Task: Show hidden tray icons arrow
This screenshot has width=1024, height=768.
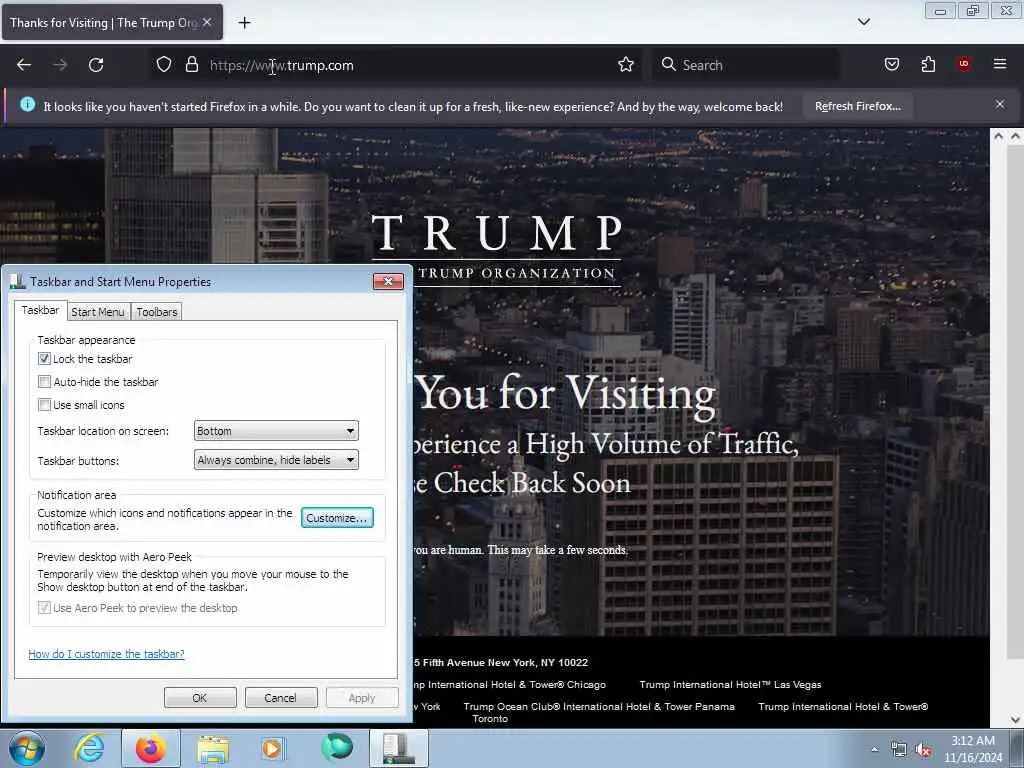Action: [874, 749]
